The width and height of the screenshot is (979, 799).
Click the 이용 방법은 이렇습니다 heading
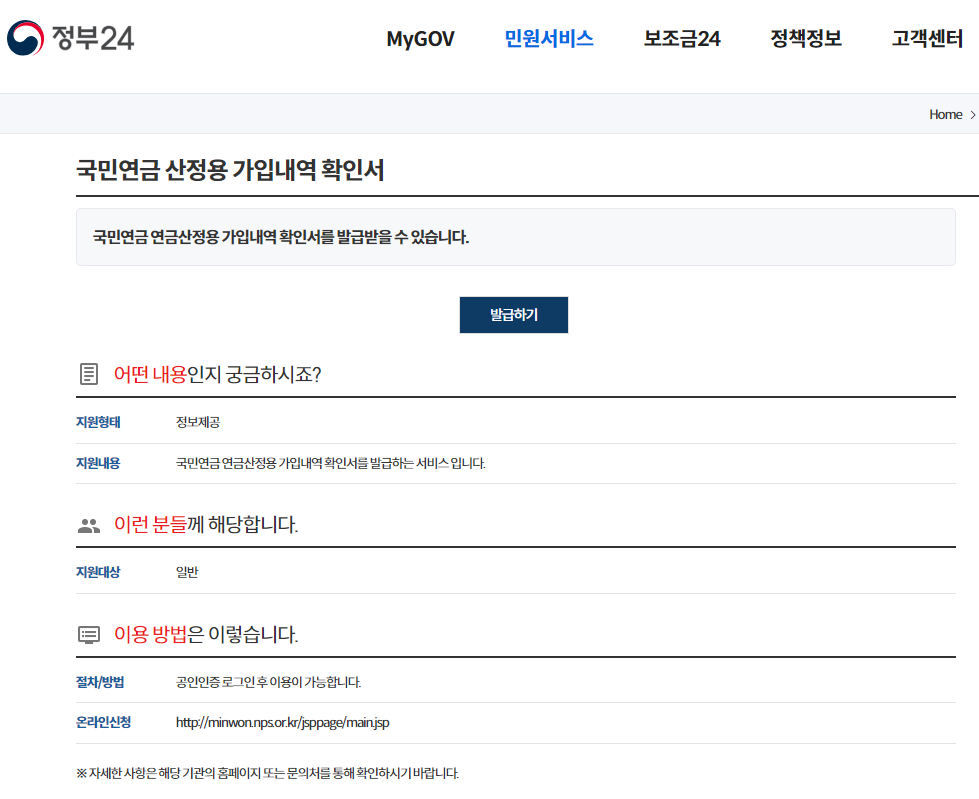tap(206, 634)
